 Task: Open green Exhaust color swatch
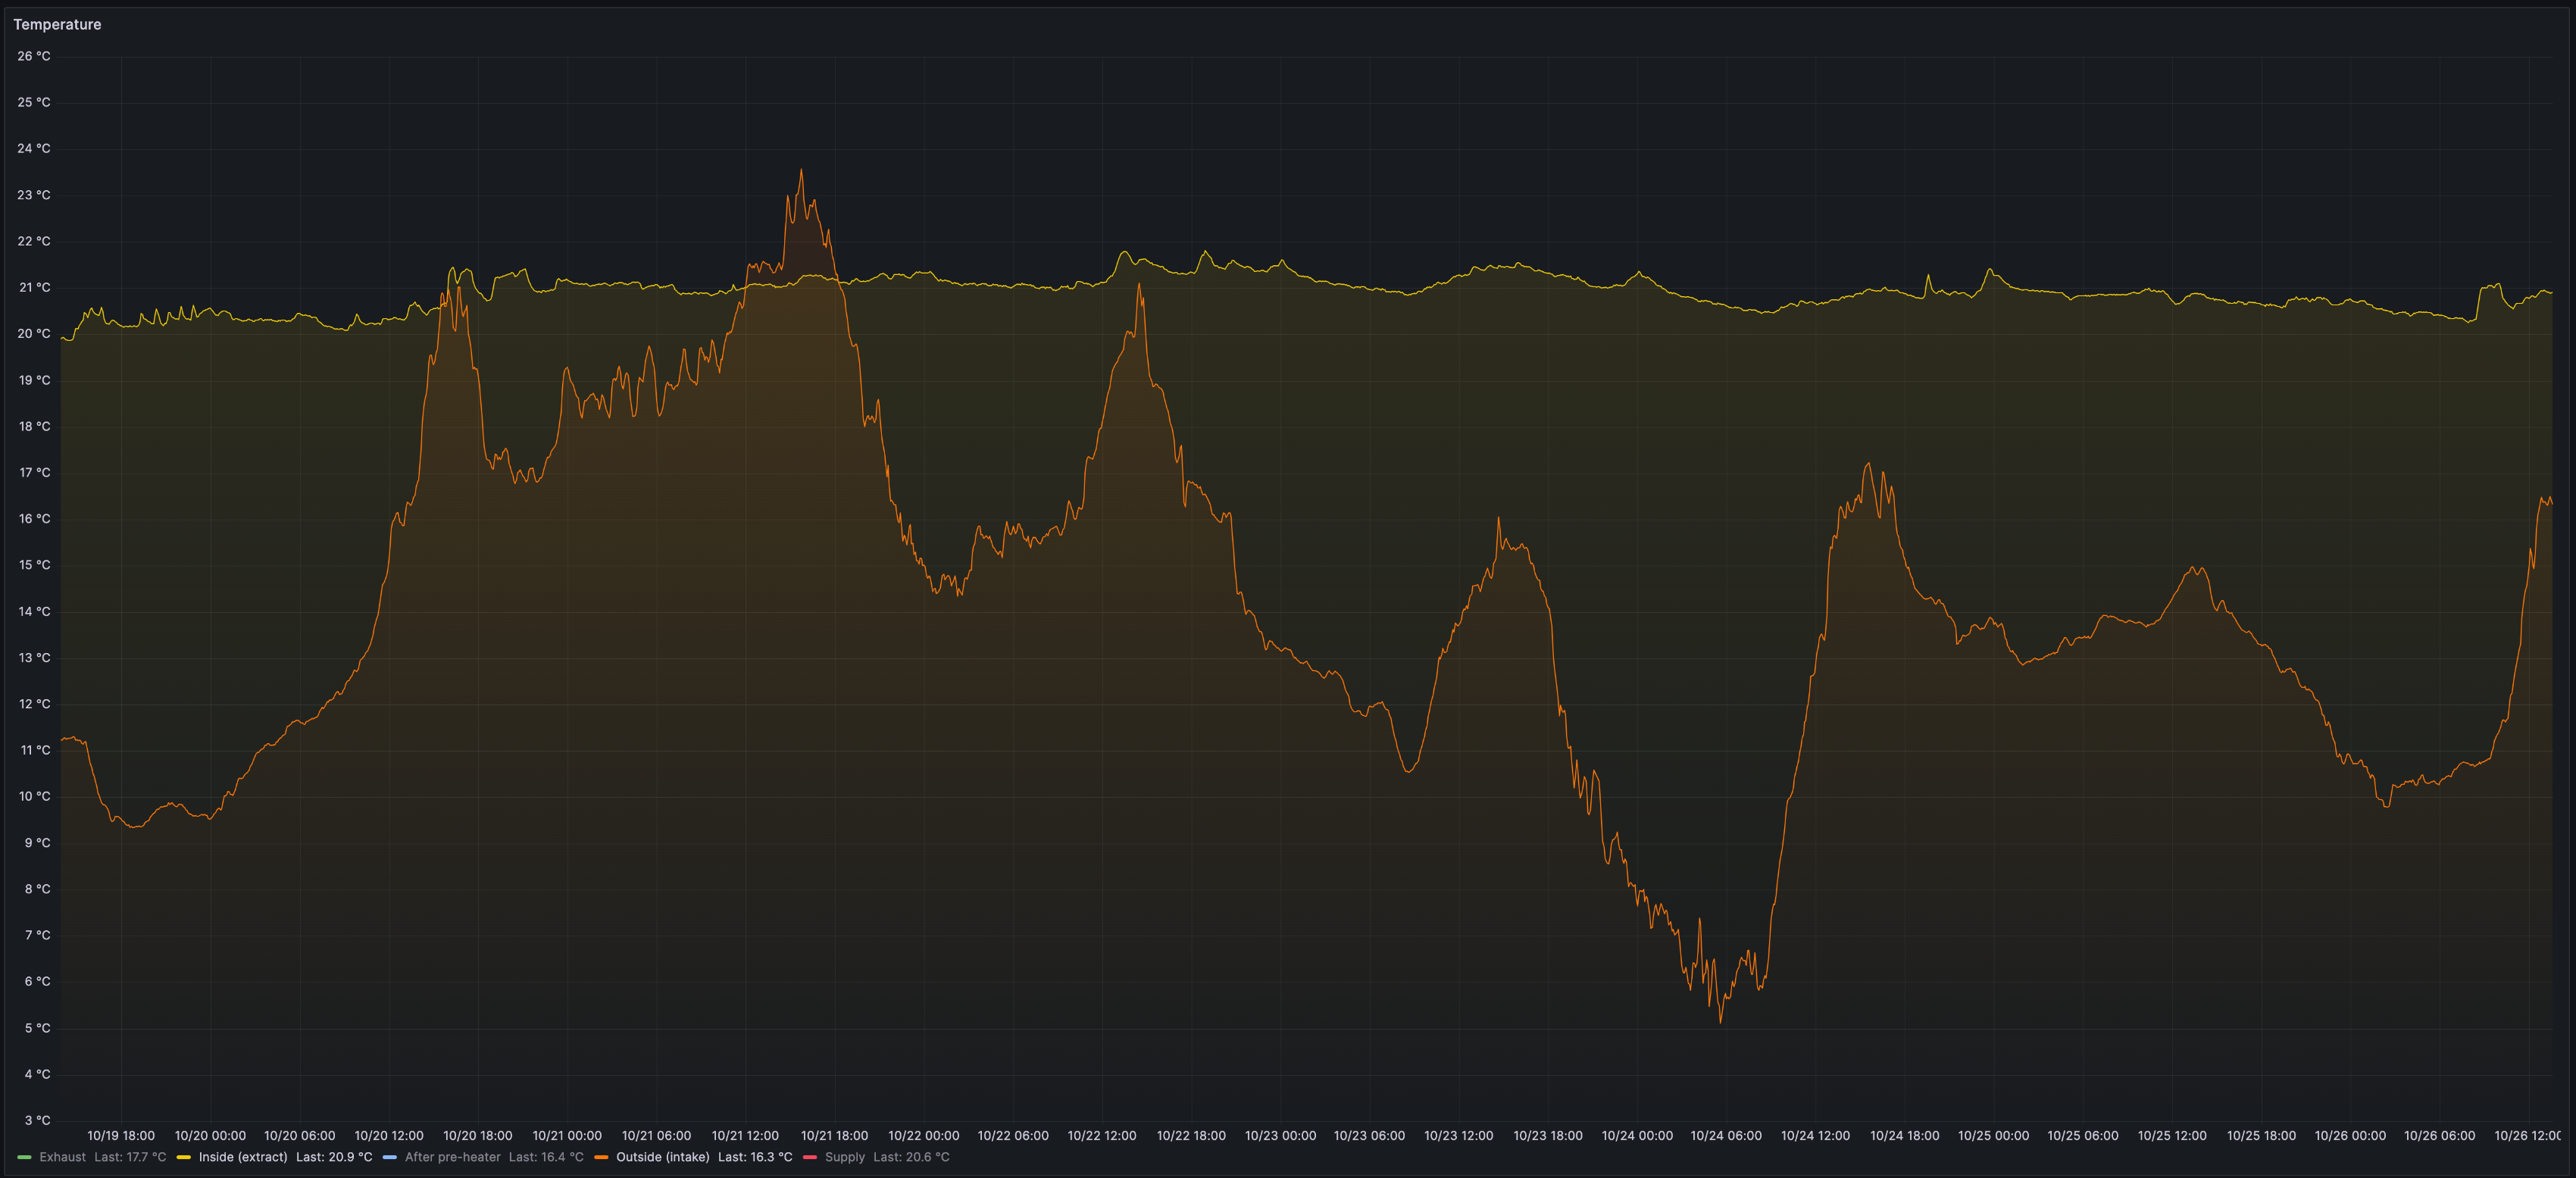click(24, 1157)
